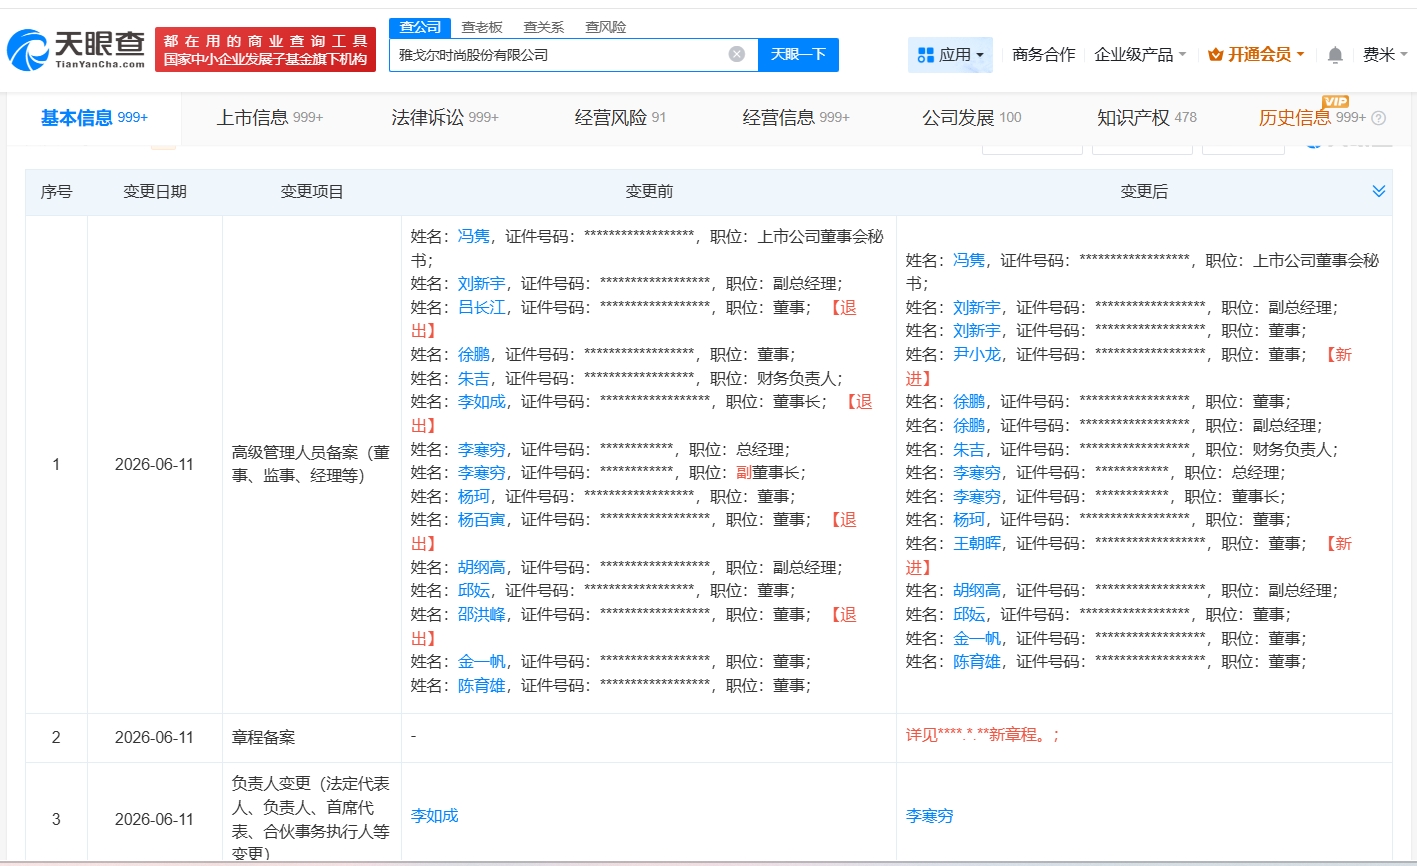Image resolution: width=1417 pixels, height=866 pixels.
Task: Click 李如成 in the 负责人变更 row
Action: click(435, 816)
